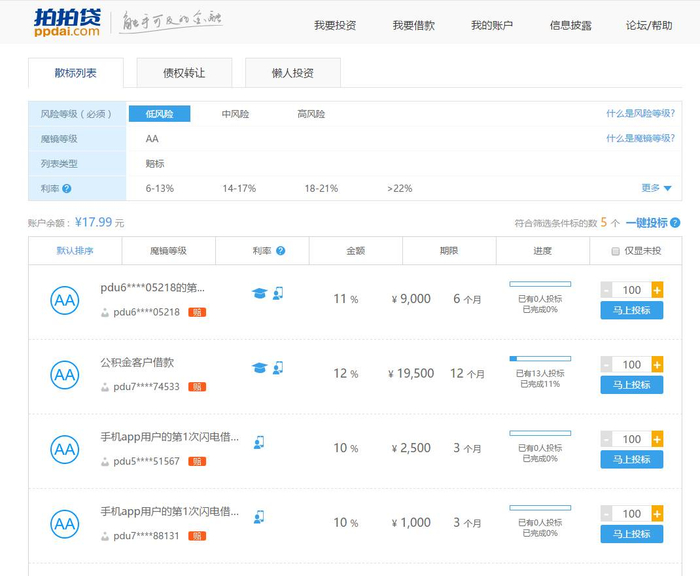This screenshot has width=700, height=576.
Task: Click AA rating badge for pdu7****88131 loan
Action: coord(65,524)
